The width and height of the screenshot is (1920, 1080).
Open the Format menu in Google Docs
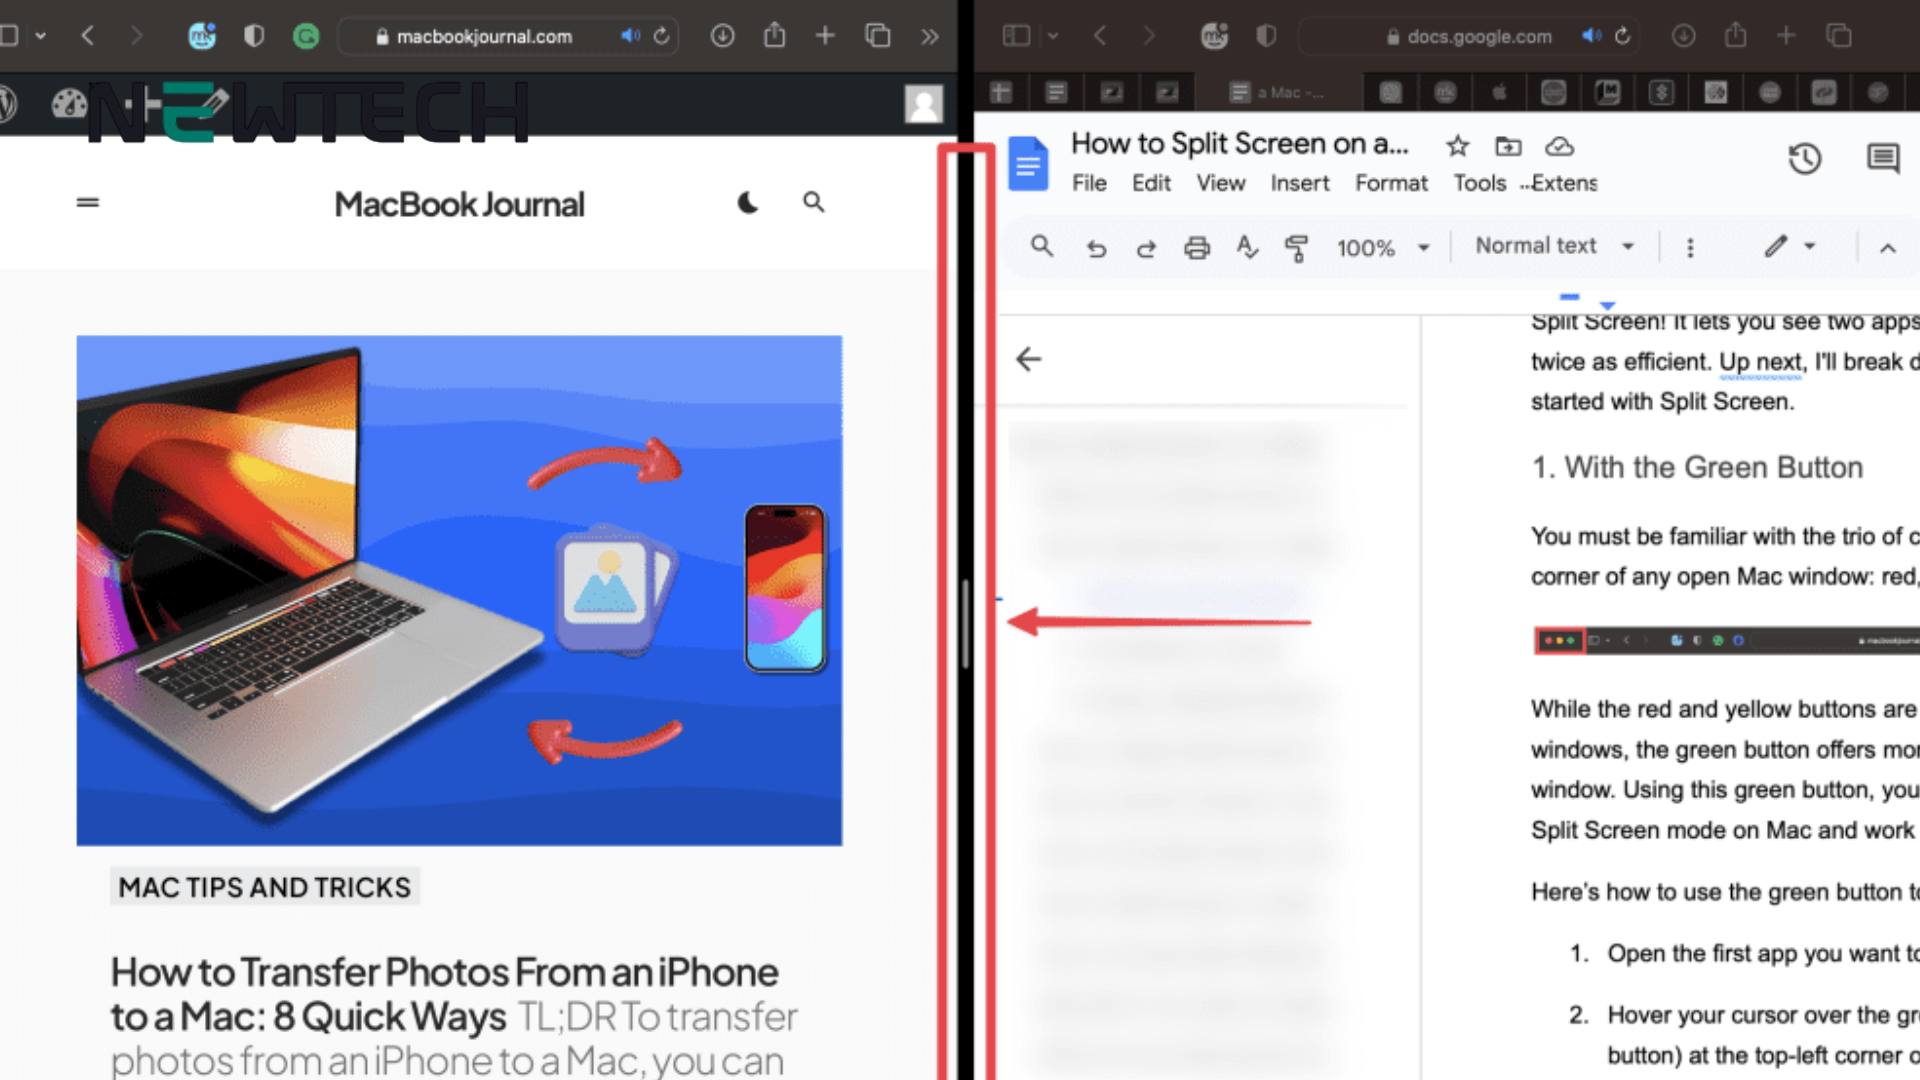coord(1391,183)
